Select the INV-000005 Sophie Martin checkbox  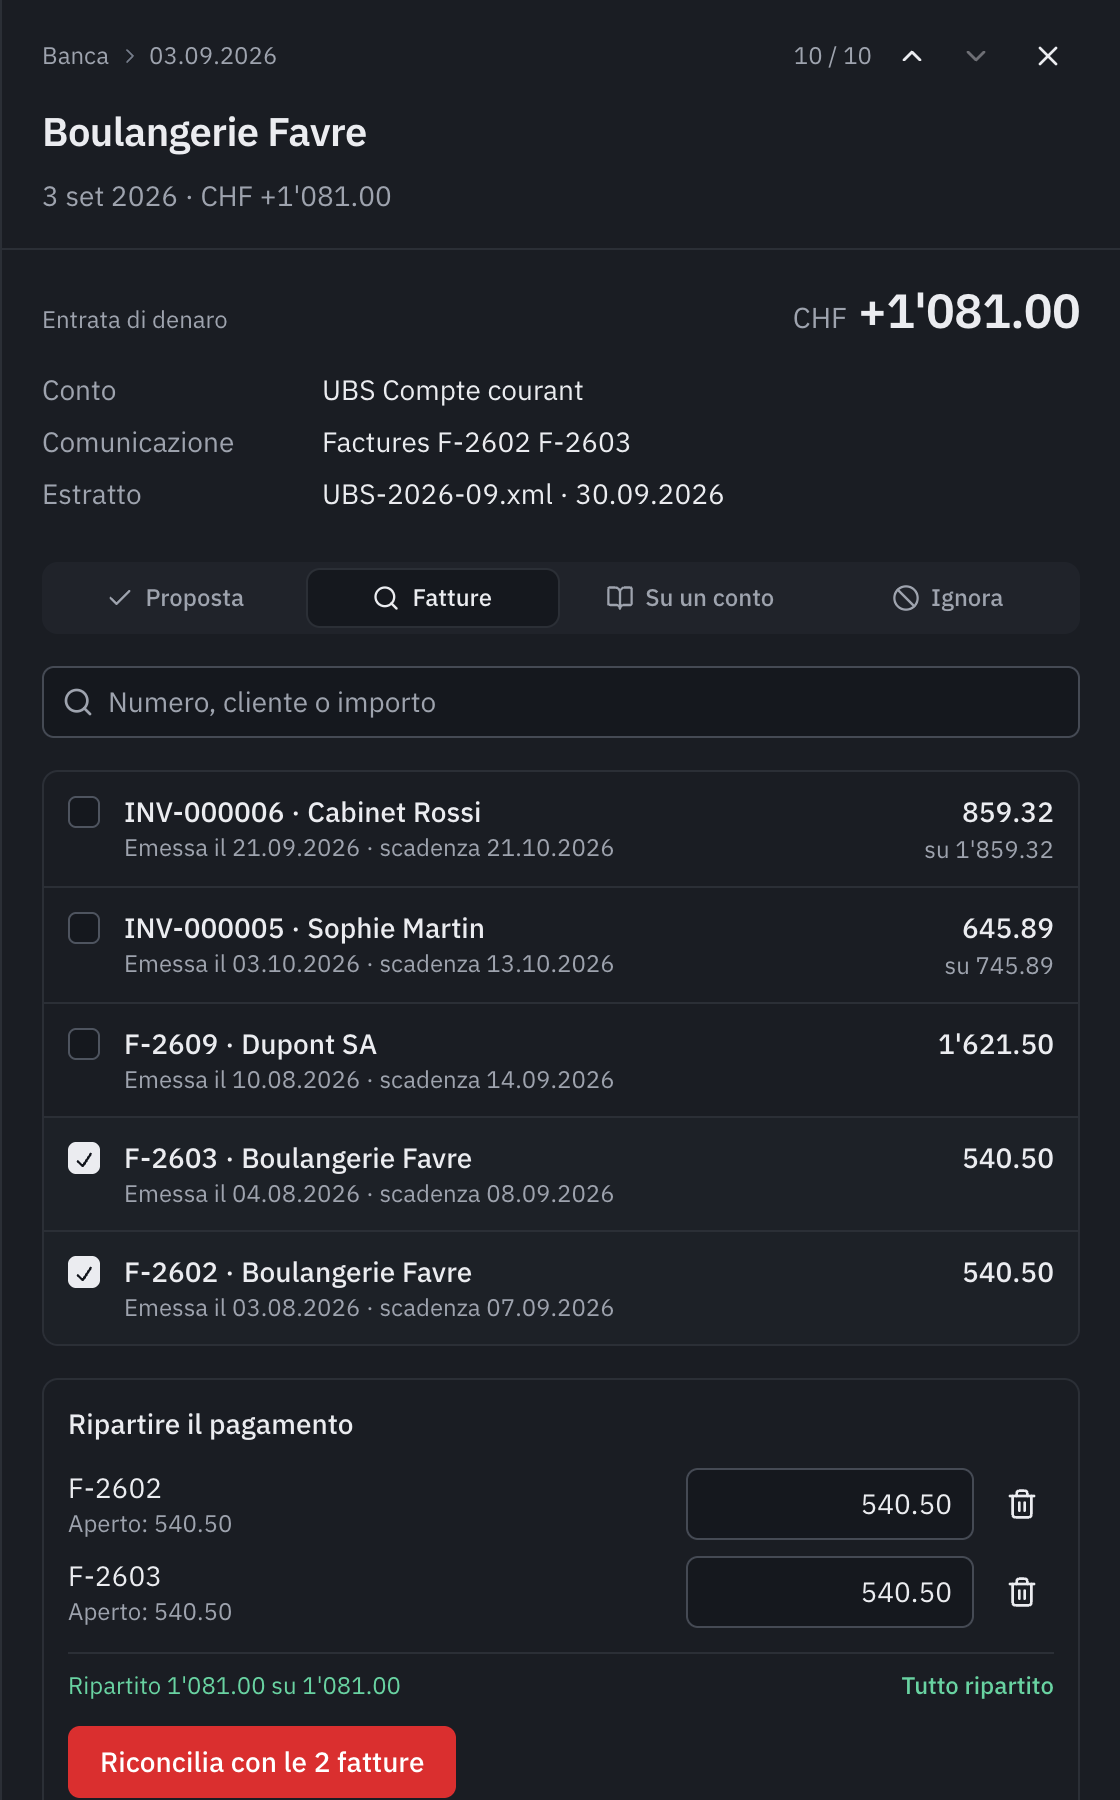(84, 928)
